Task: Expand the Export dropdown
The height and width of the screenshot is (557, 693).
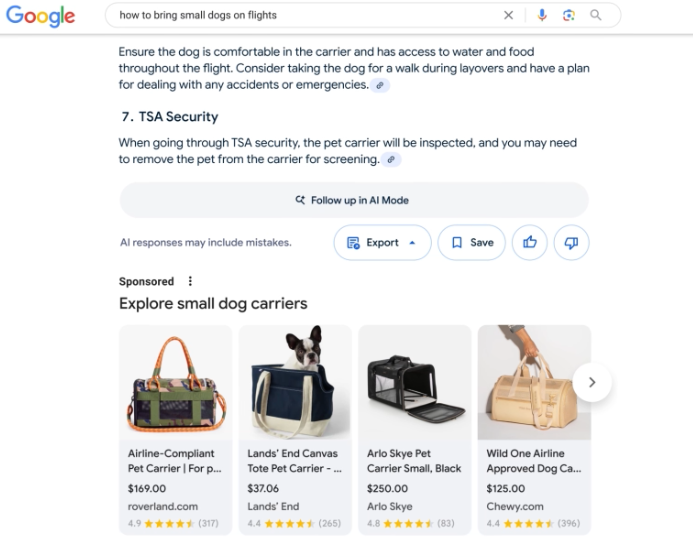Action: coord(382,243)
